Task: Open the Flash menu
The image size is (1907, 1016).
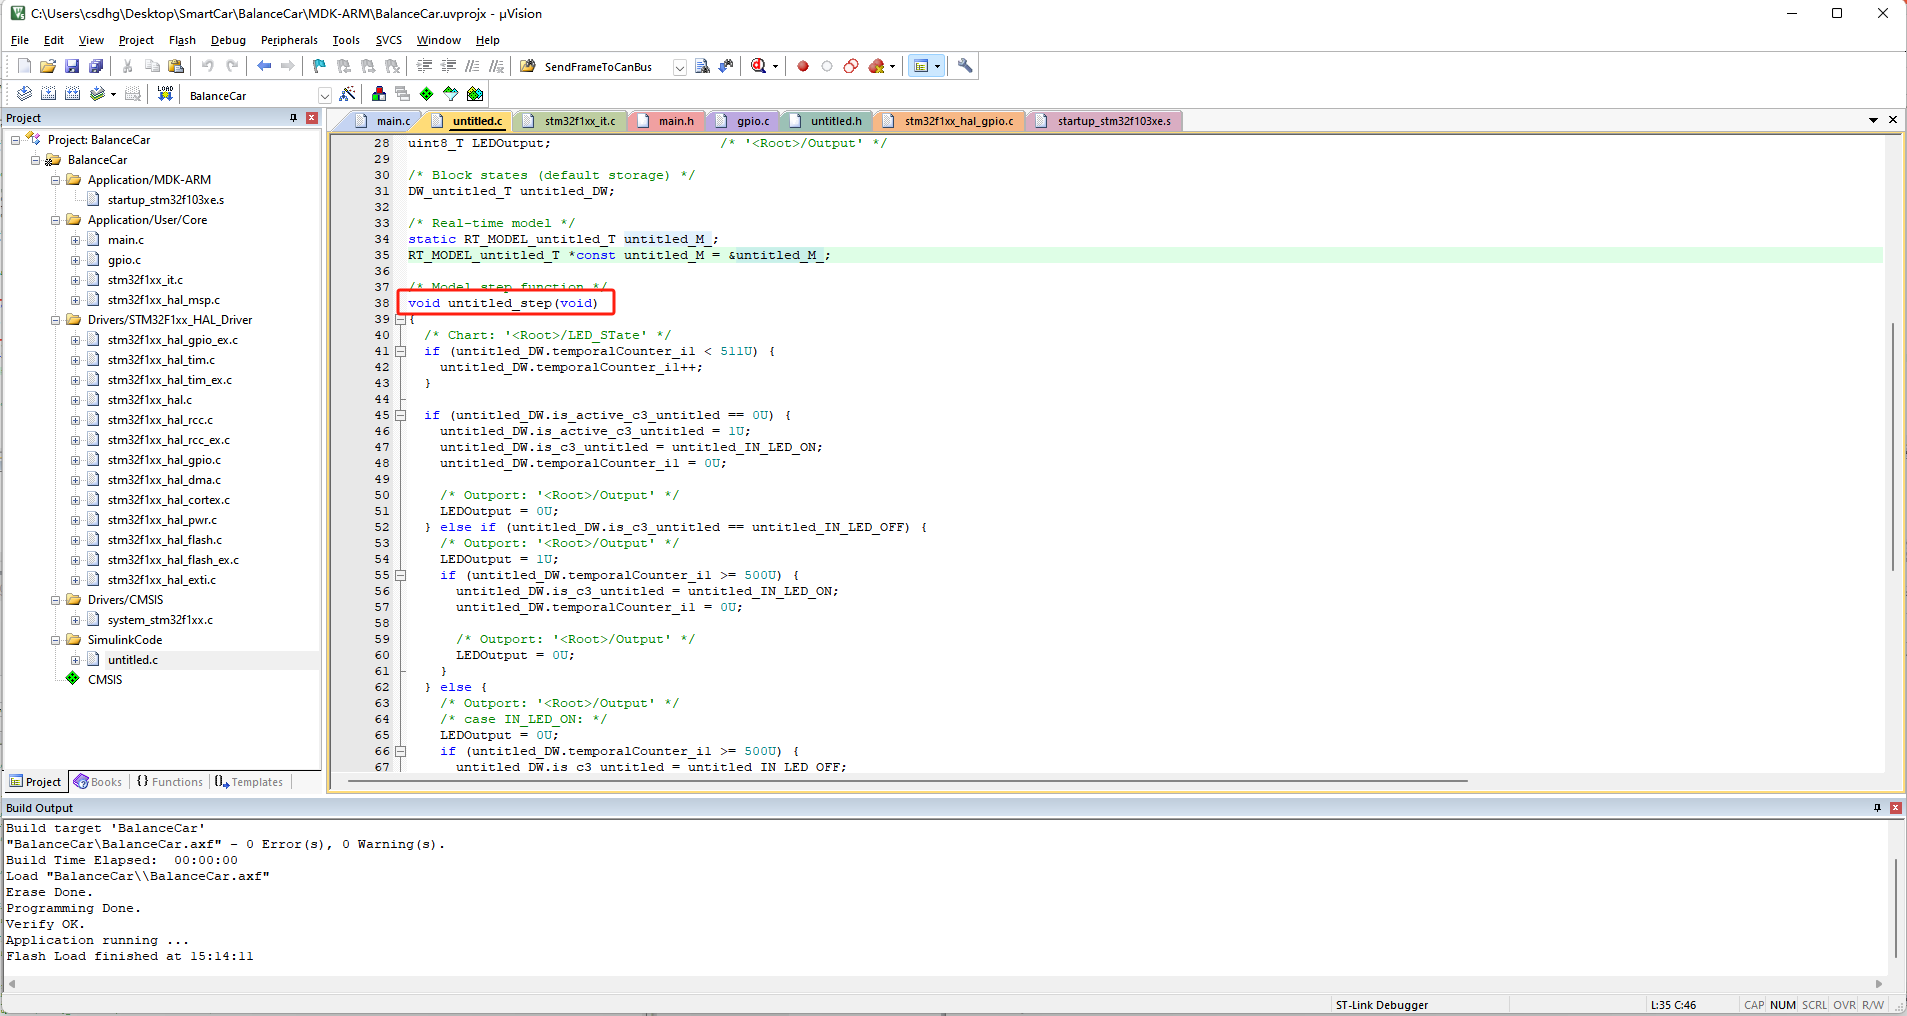Action: (x=182, y=40)
